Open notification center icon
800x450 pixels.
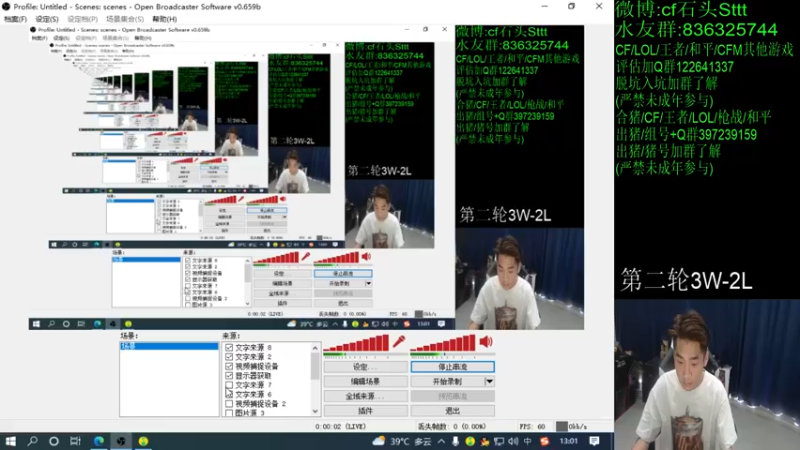(594, 441)
